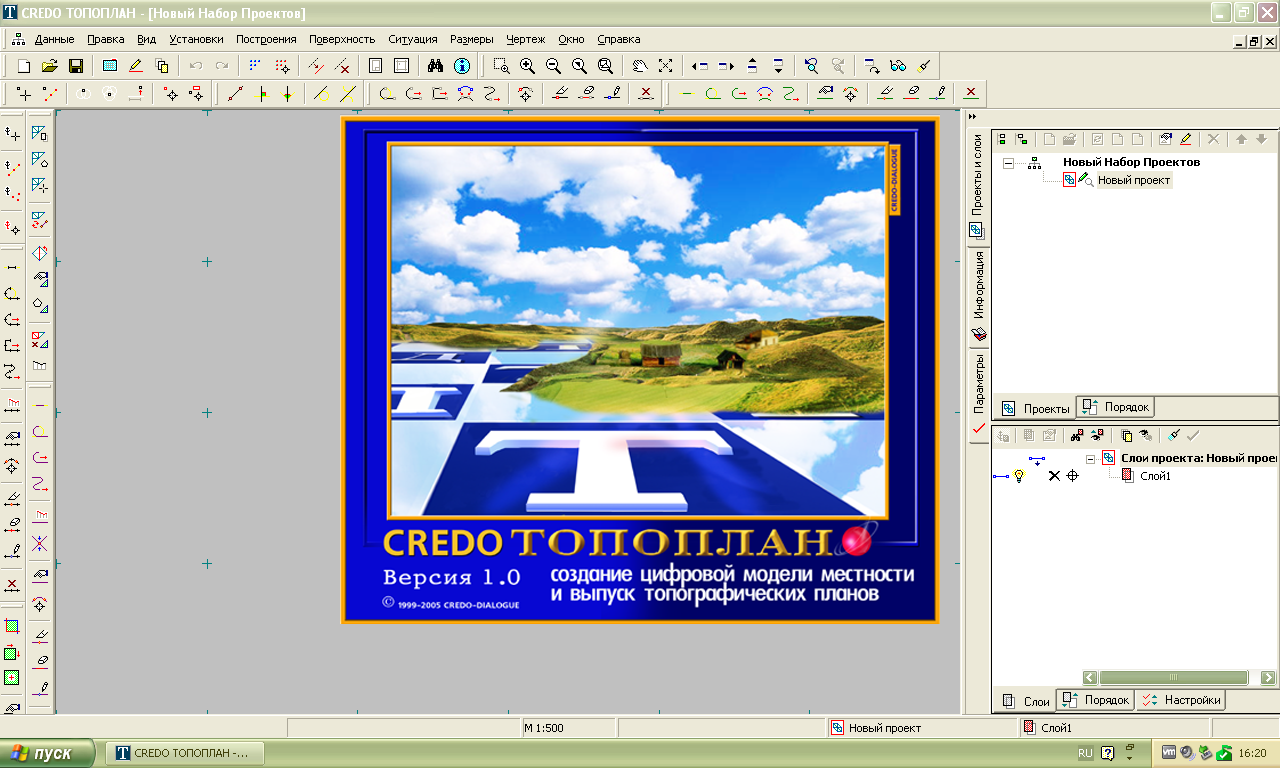Save using the floppy disk icon

(x=75, y=66)
